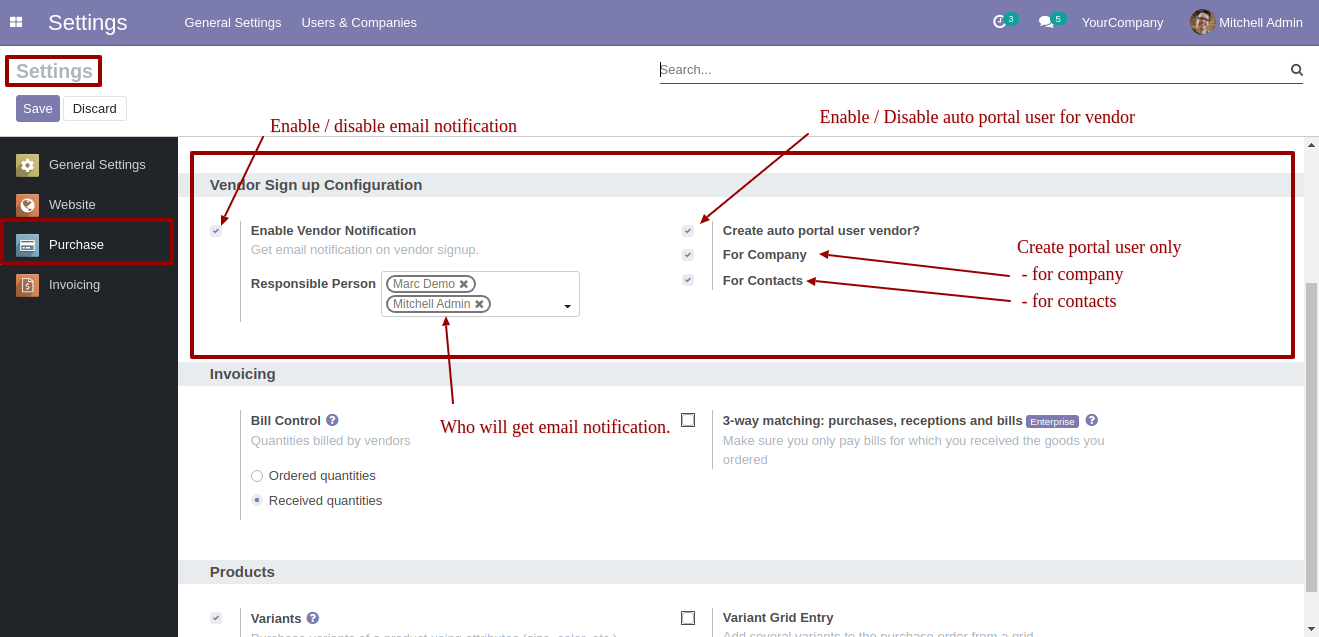Toggle Enable Vendor Notification checkbox
Viewport: 1319px width, 637px height.
(216, 231)
